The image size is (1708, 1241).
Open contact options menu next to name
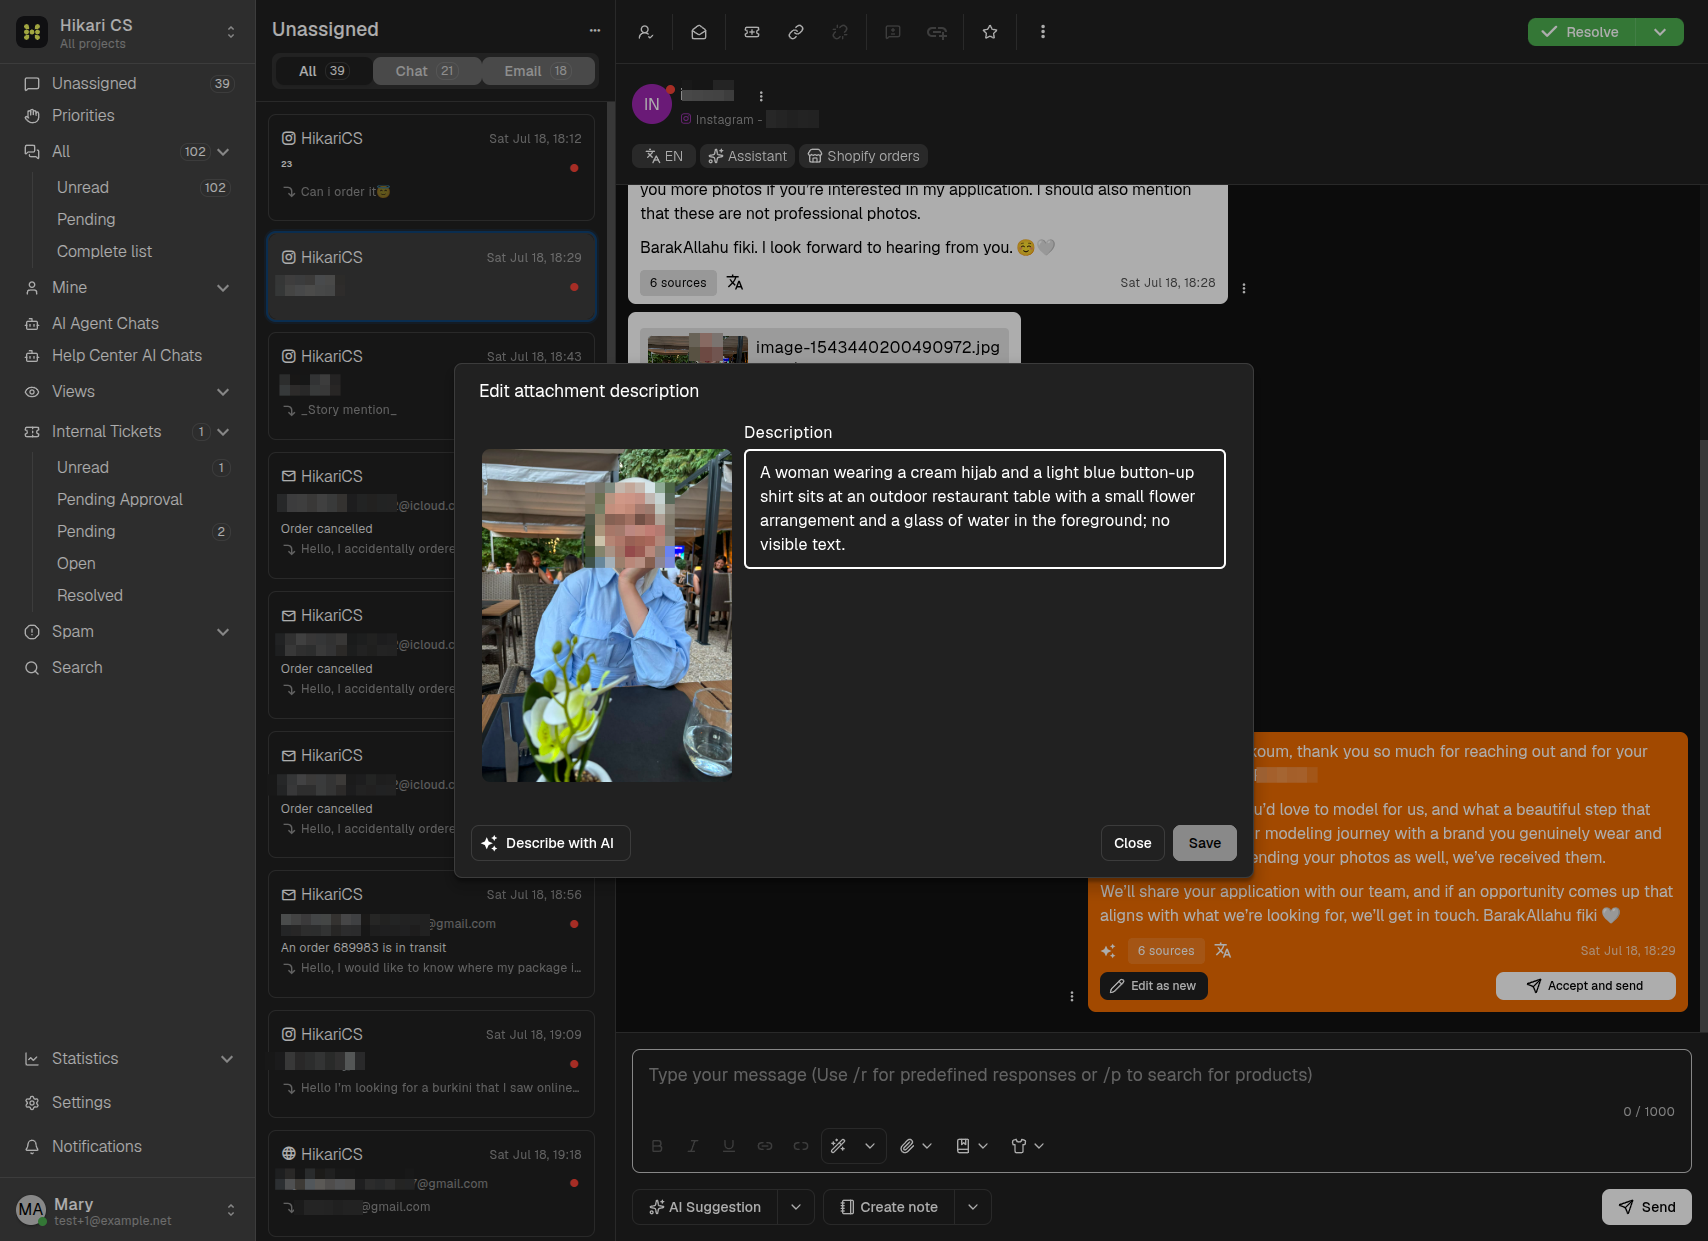(761, 96)
